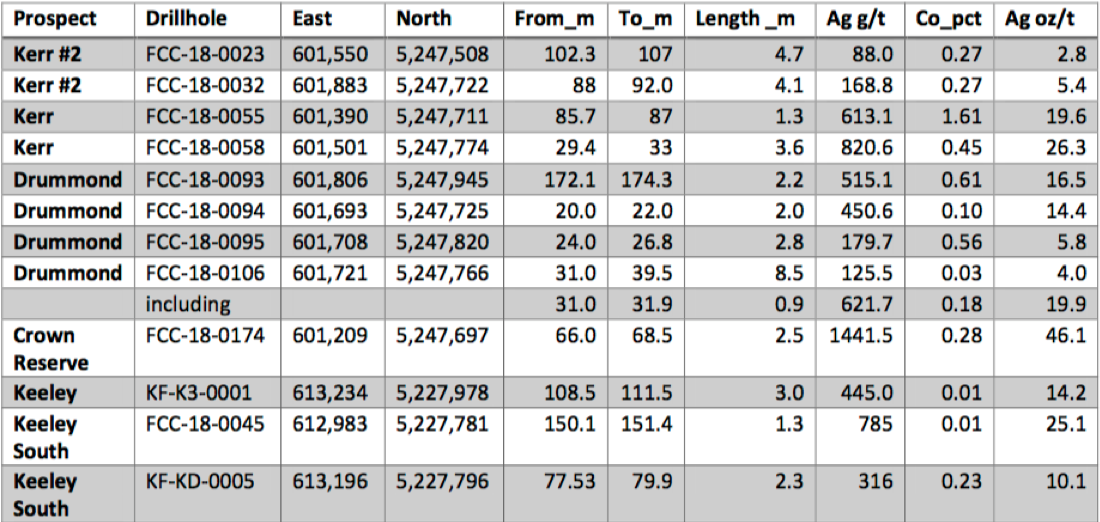Click Co_pct value 0.61
The image size is (1100, 522).
click(x=960, y=180)
